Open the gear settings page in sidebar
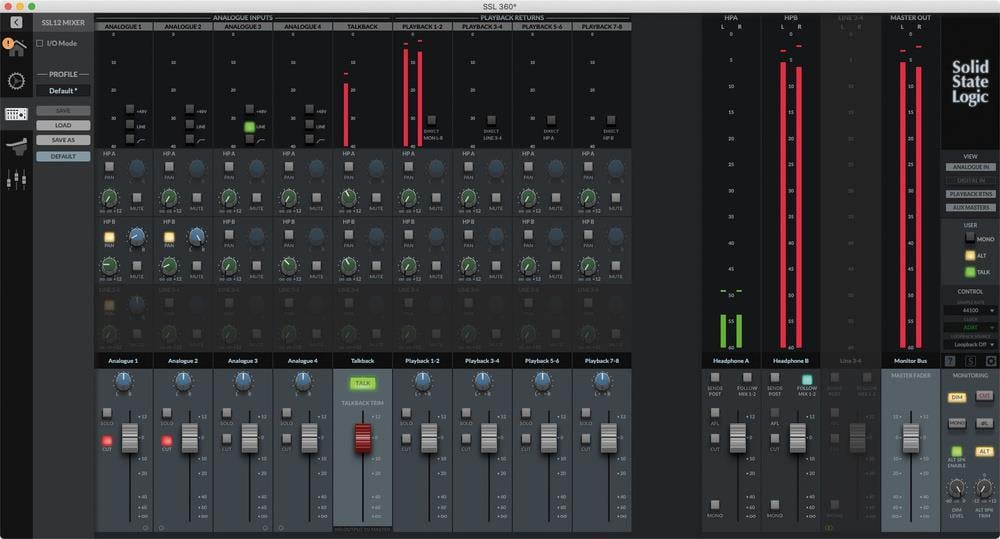Image resolution: width=1000 pixels, height=539 pixels. tap(16, 81)
